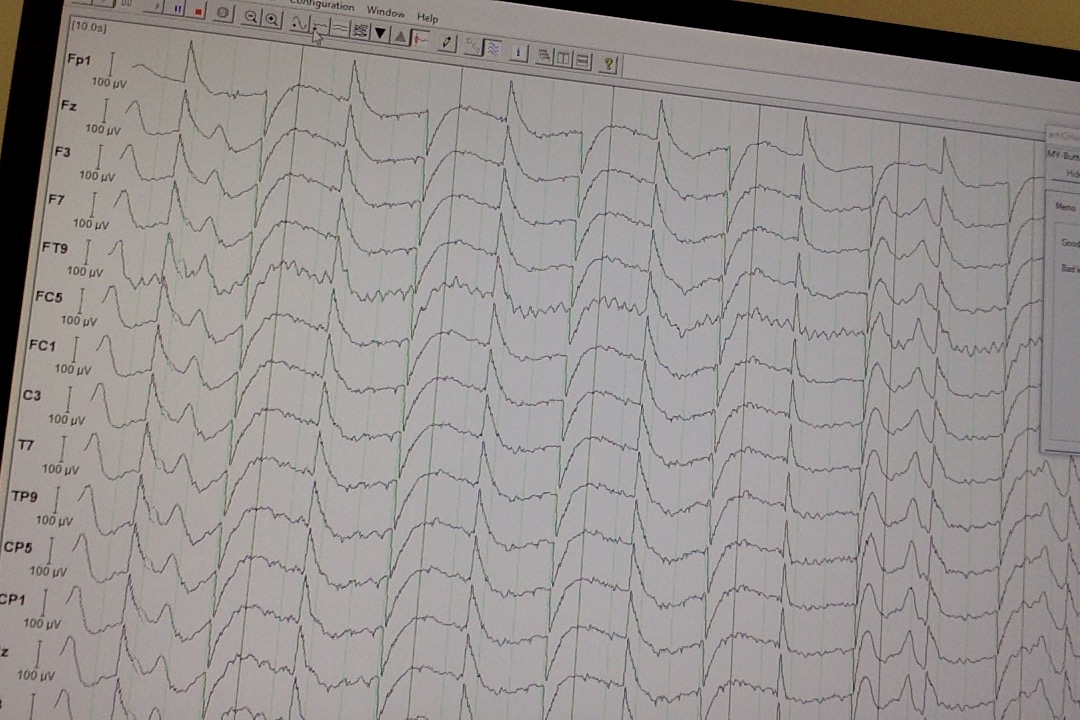Click the 100 µV scale under CP5

48,571
